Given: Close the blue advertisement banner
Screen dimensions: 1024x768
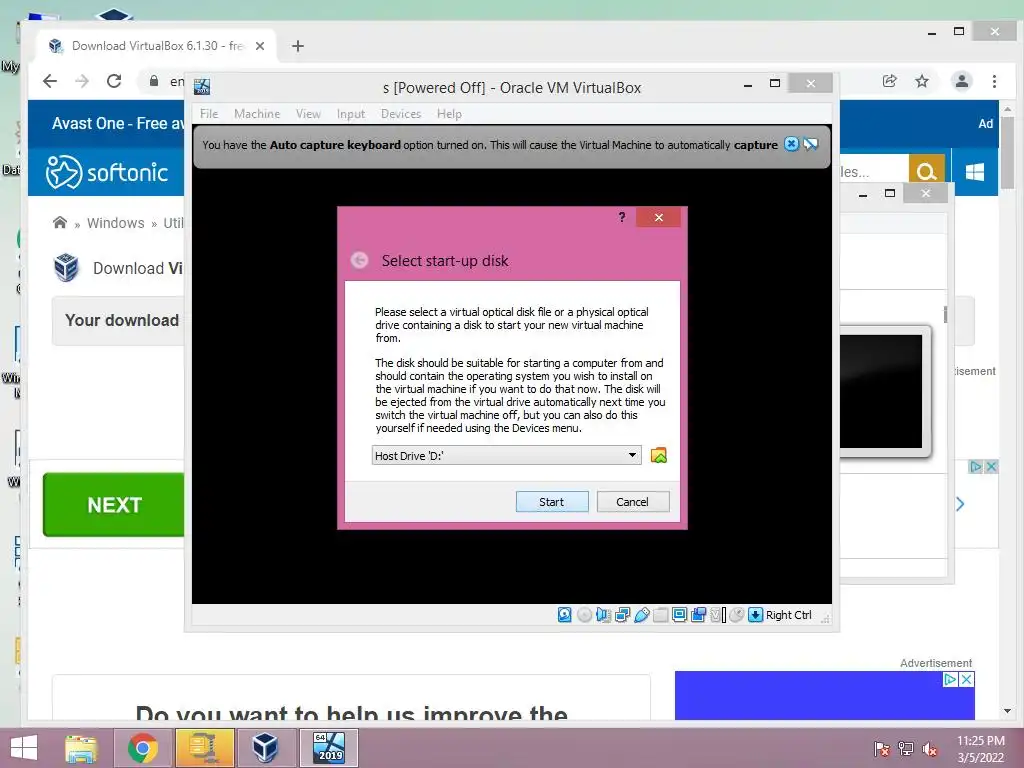Looking at the screenshot, I should pos(967,679).
